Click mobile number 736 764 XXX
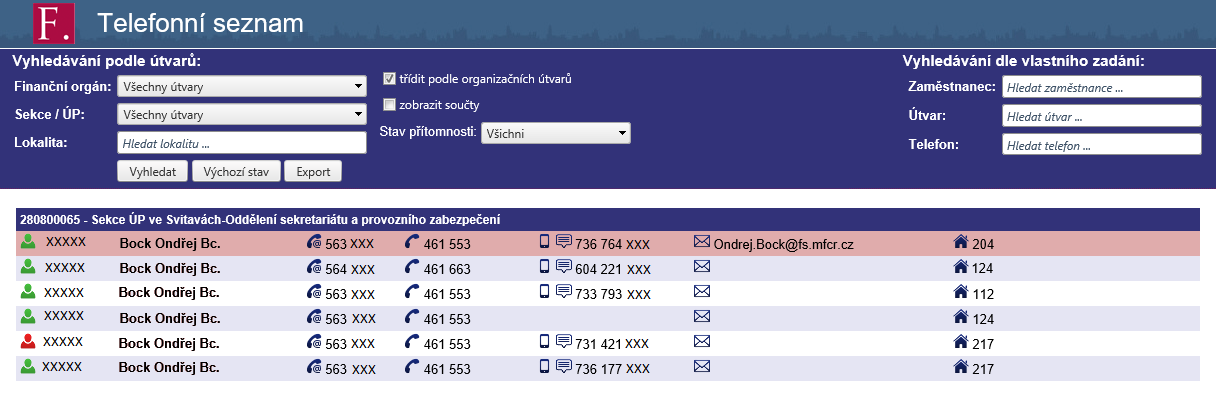 coord(612,244)
